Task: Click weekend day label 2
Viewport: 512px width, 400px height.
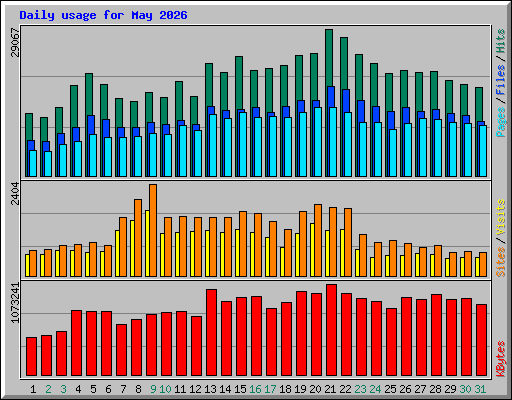Action: (x=48, y=389)
